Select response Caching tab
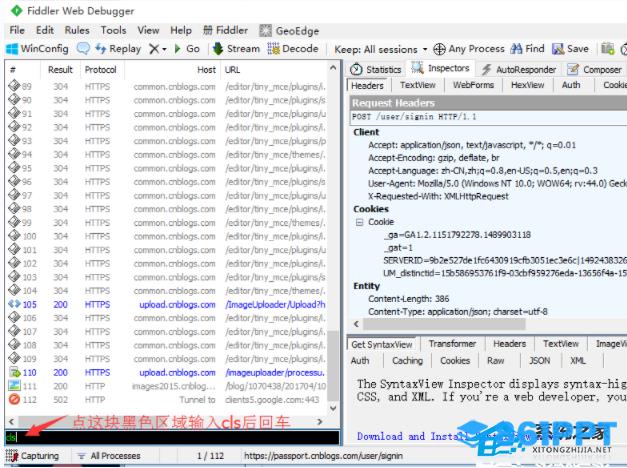Screen dimensions: 627x468 [407, 361]
